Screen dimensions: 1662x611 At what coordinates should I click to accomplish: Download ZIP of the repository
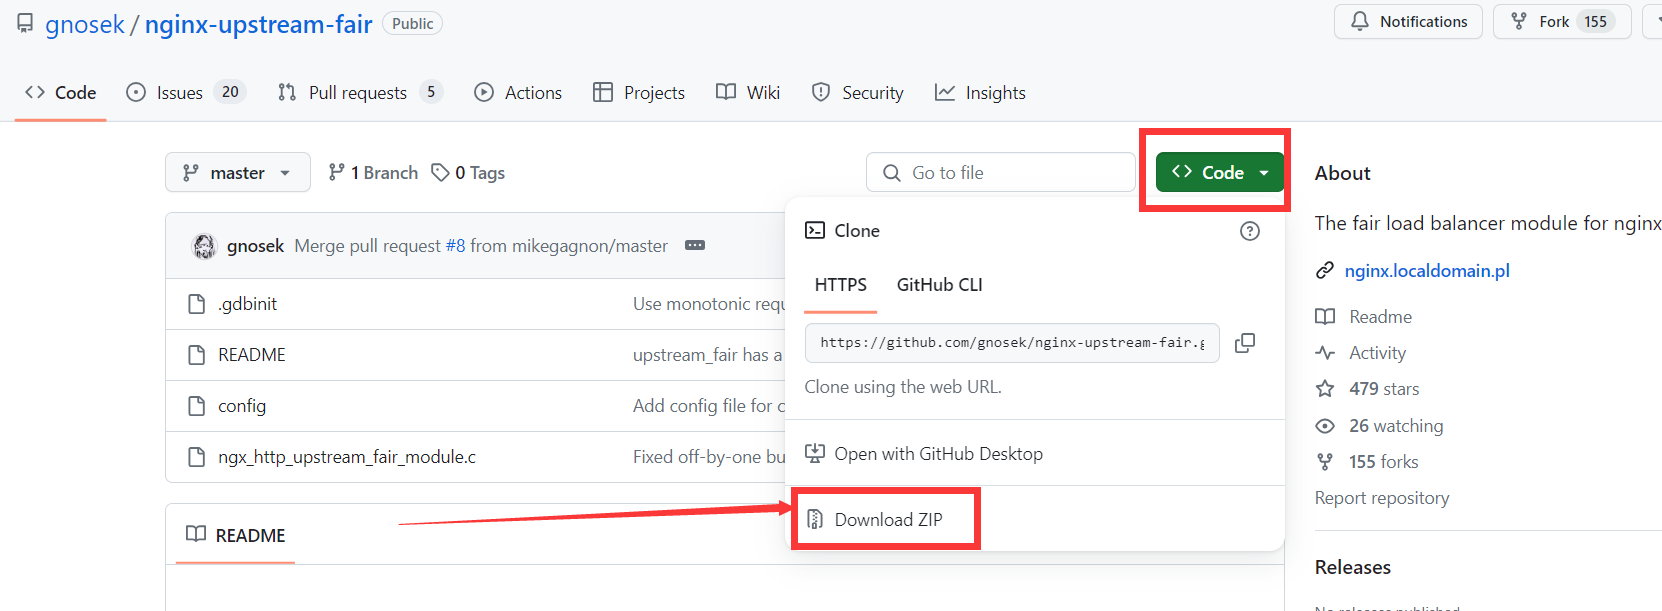(x=875, y=520)
